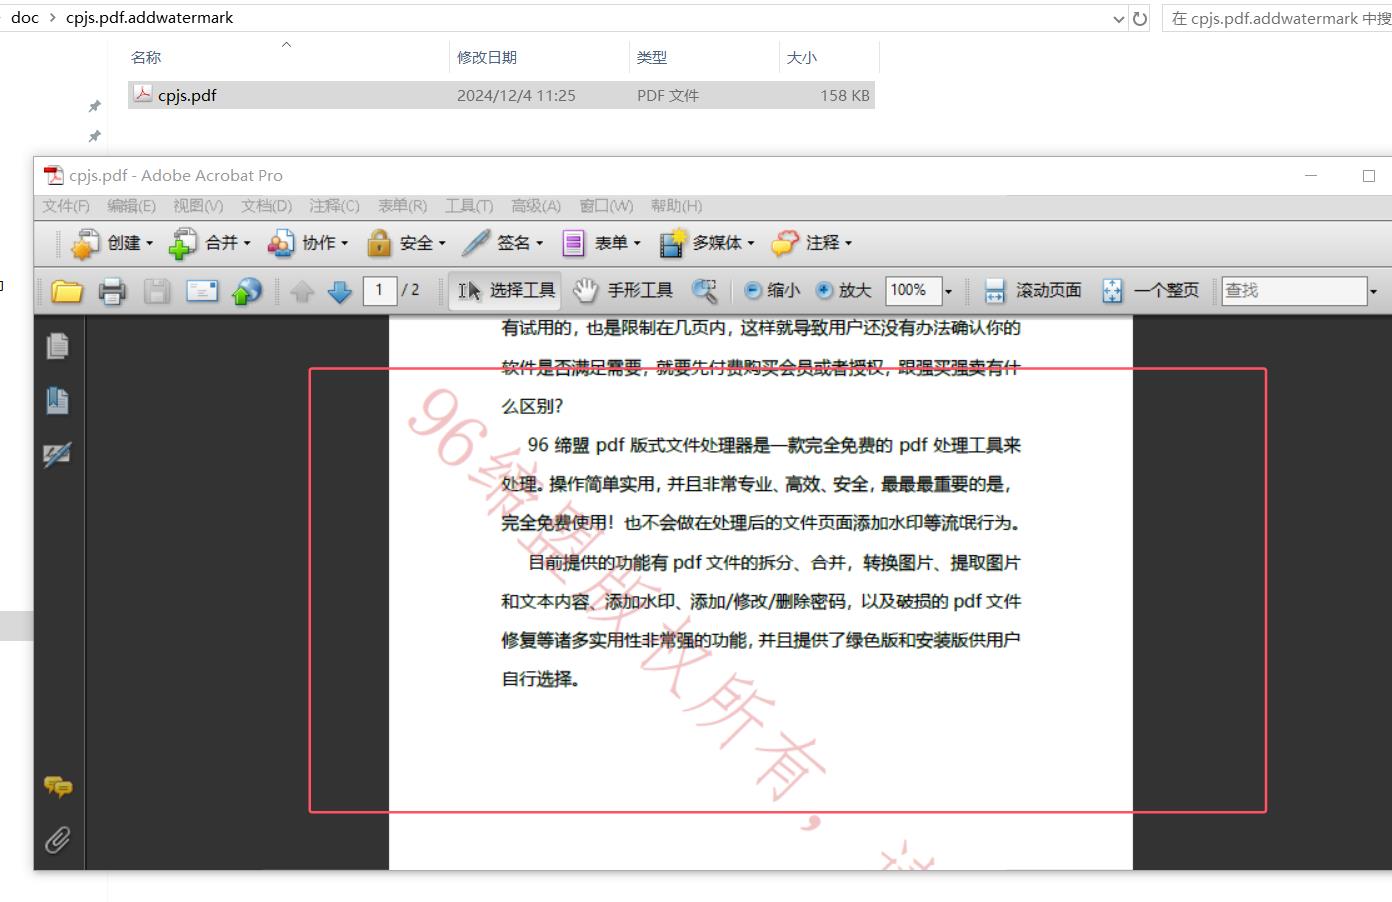The height and width of the screenshot is (902, 1392).
Task: Open the 工具(T) menu
Action: pyautogui.click(x=469, y=206)
